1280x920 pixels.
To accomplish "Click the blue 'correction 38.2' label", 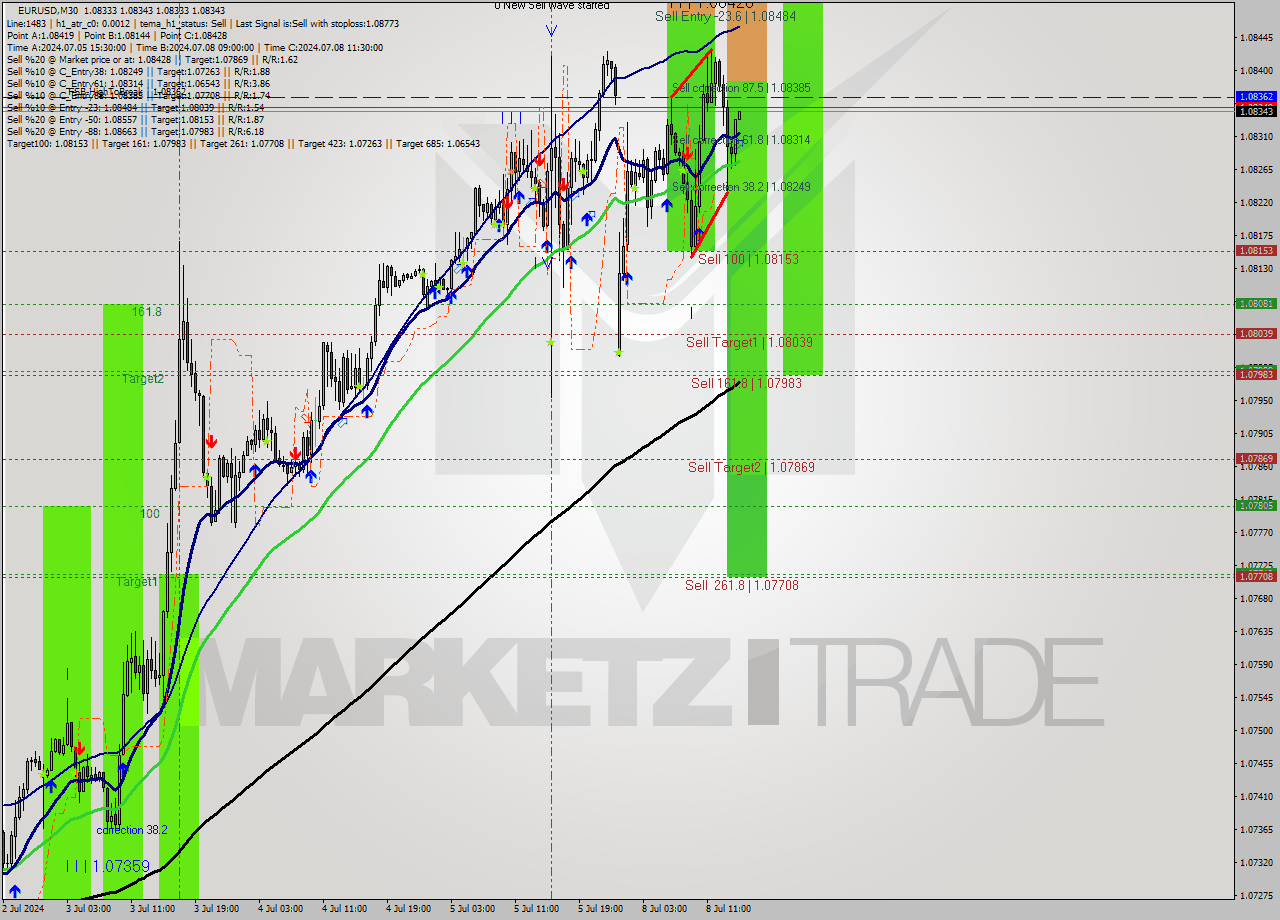I will click(132, 830).
